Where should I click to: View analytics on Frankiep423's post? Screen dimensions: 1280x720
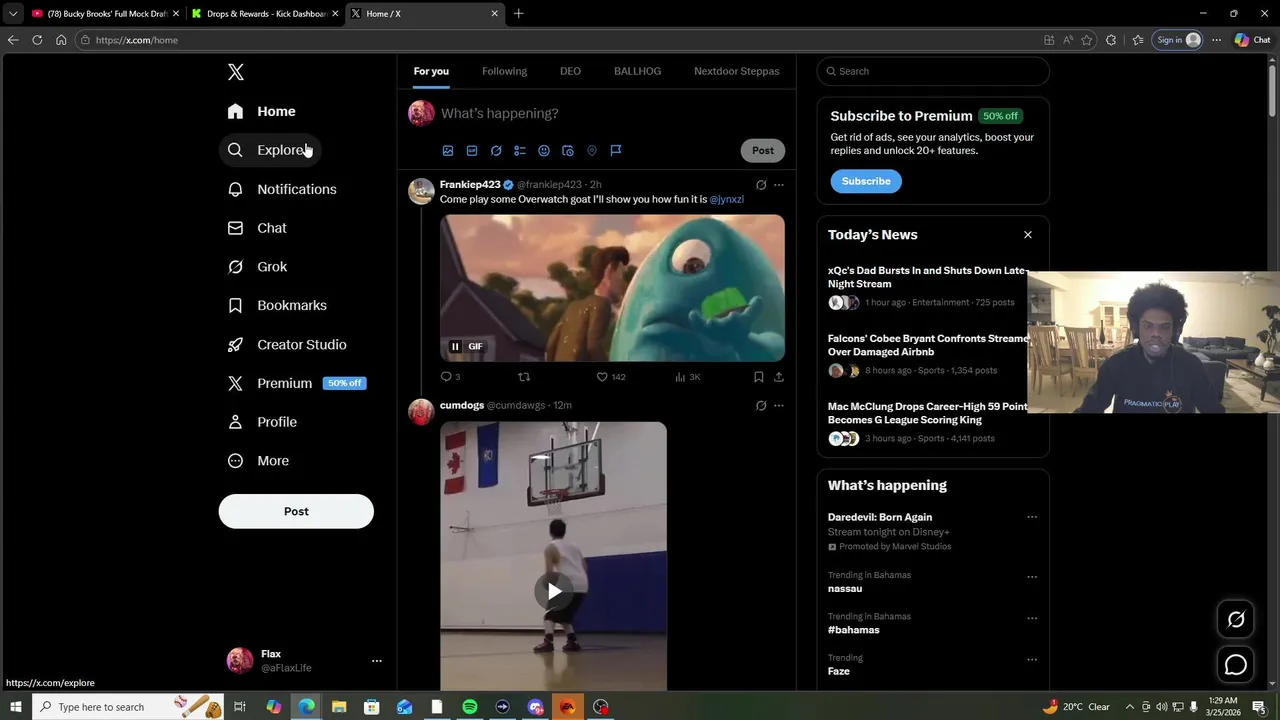tap(688, 377)
